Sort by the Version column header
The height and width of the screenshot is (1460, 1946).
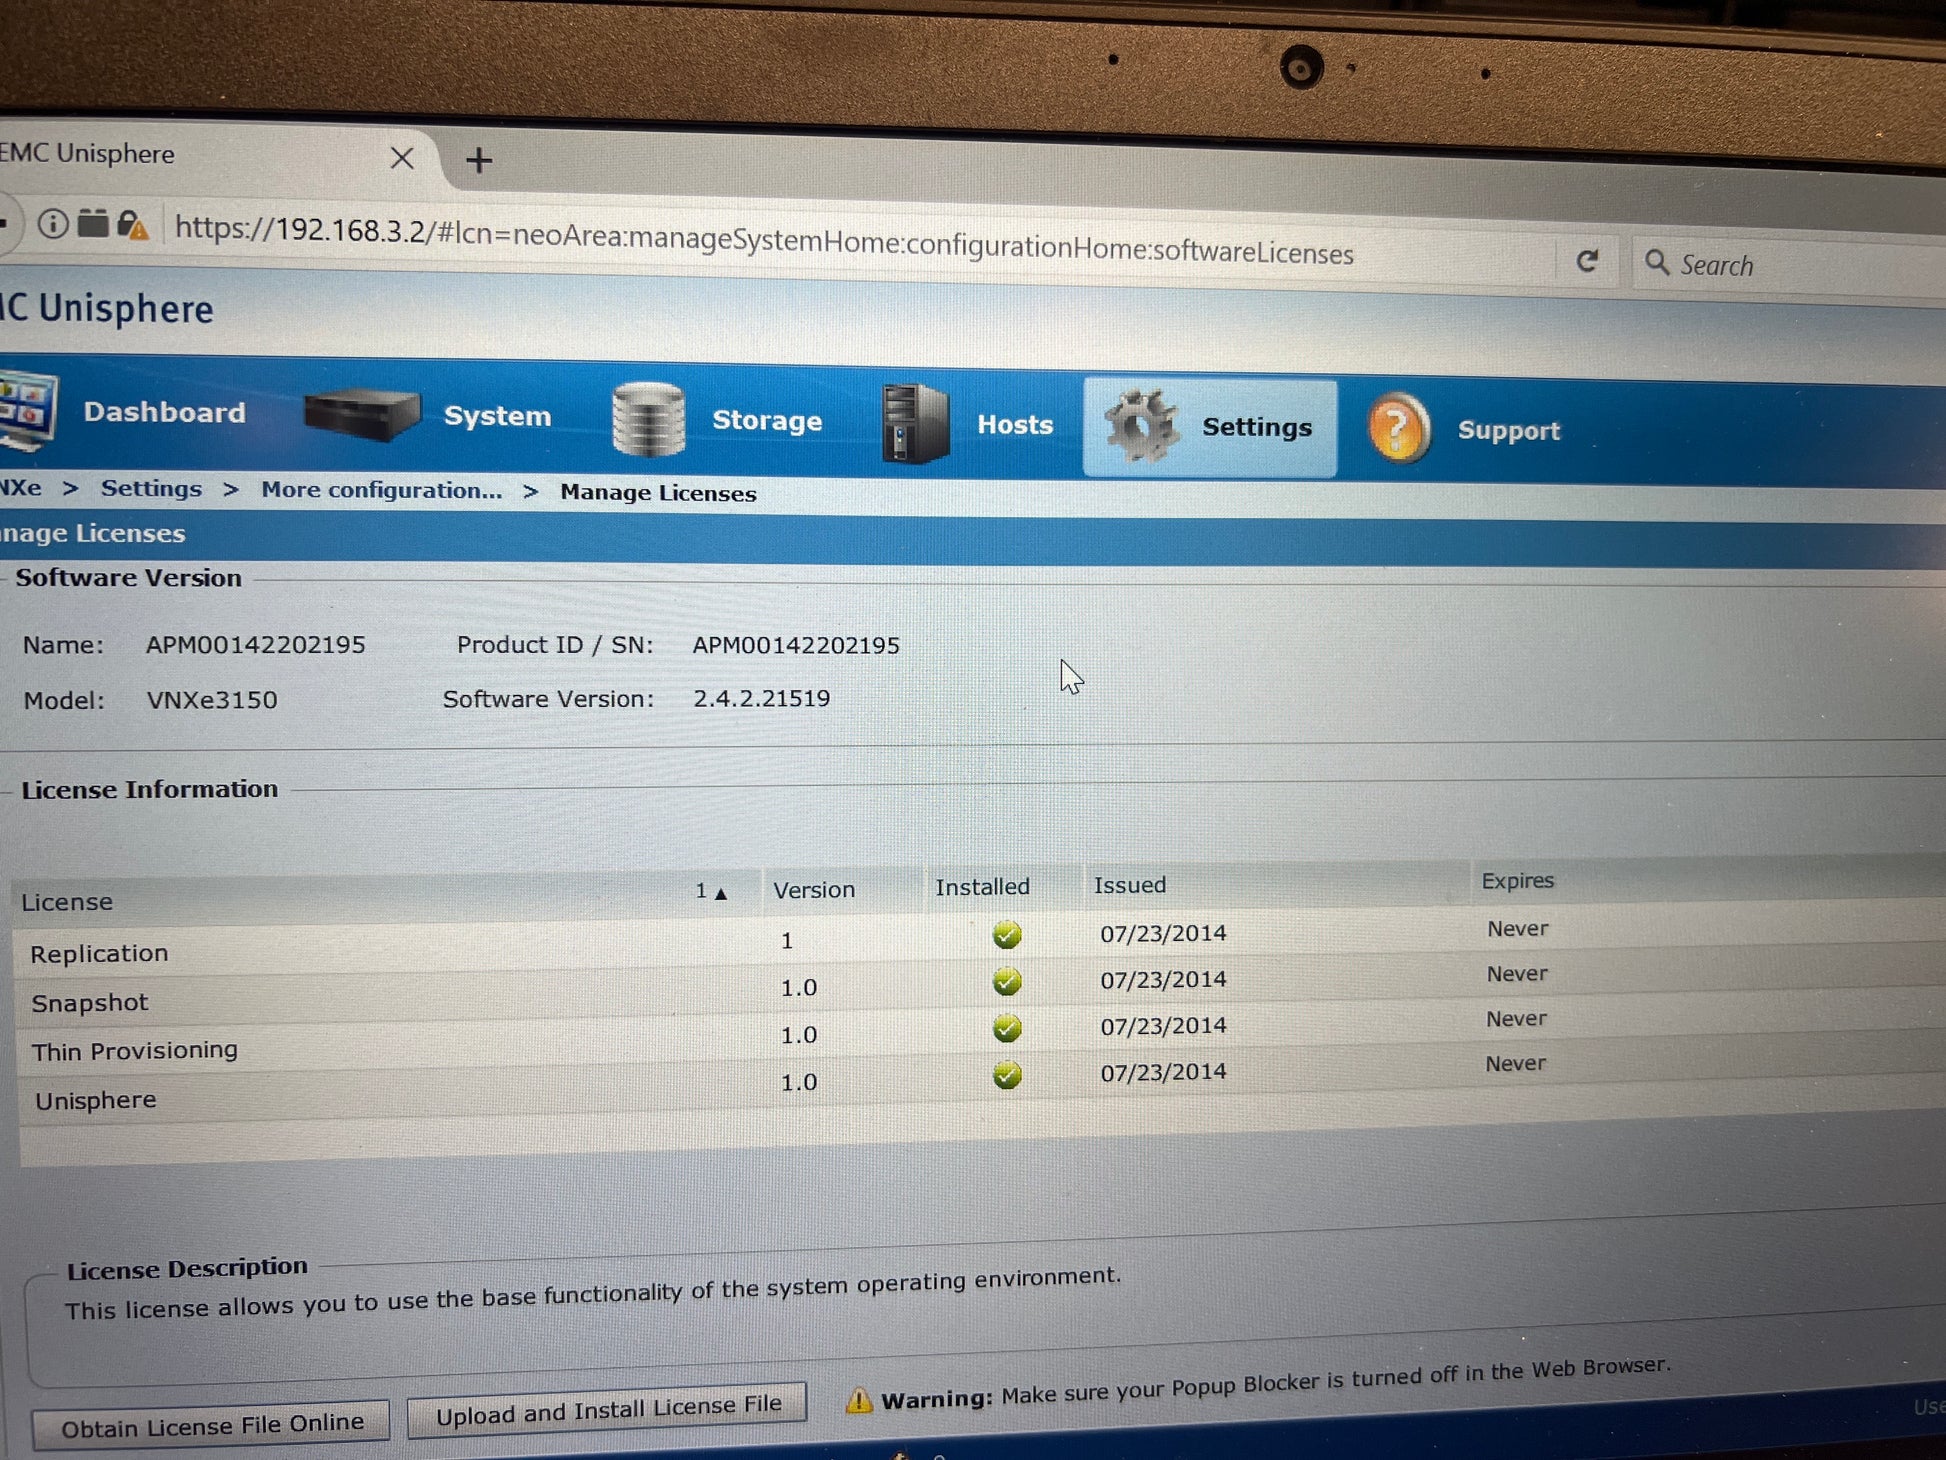tap(814, 889)
